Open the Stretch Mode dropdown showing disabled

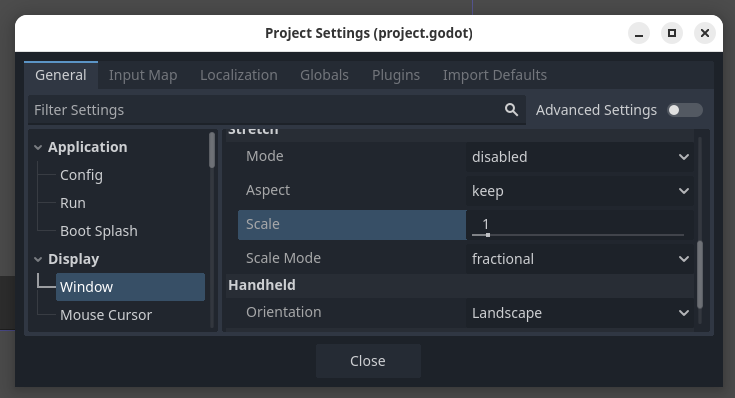[x=580, y=157]
